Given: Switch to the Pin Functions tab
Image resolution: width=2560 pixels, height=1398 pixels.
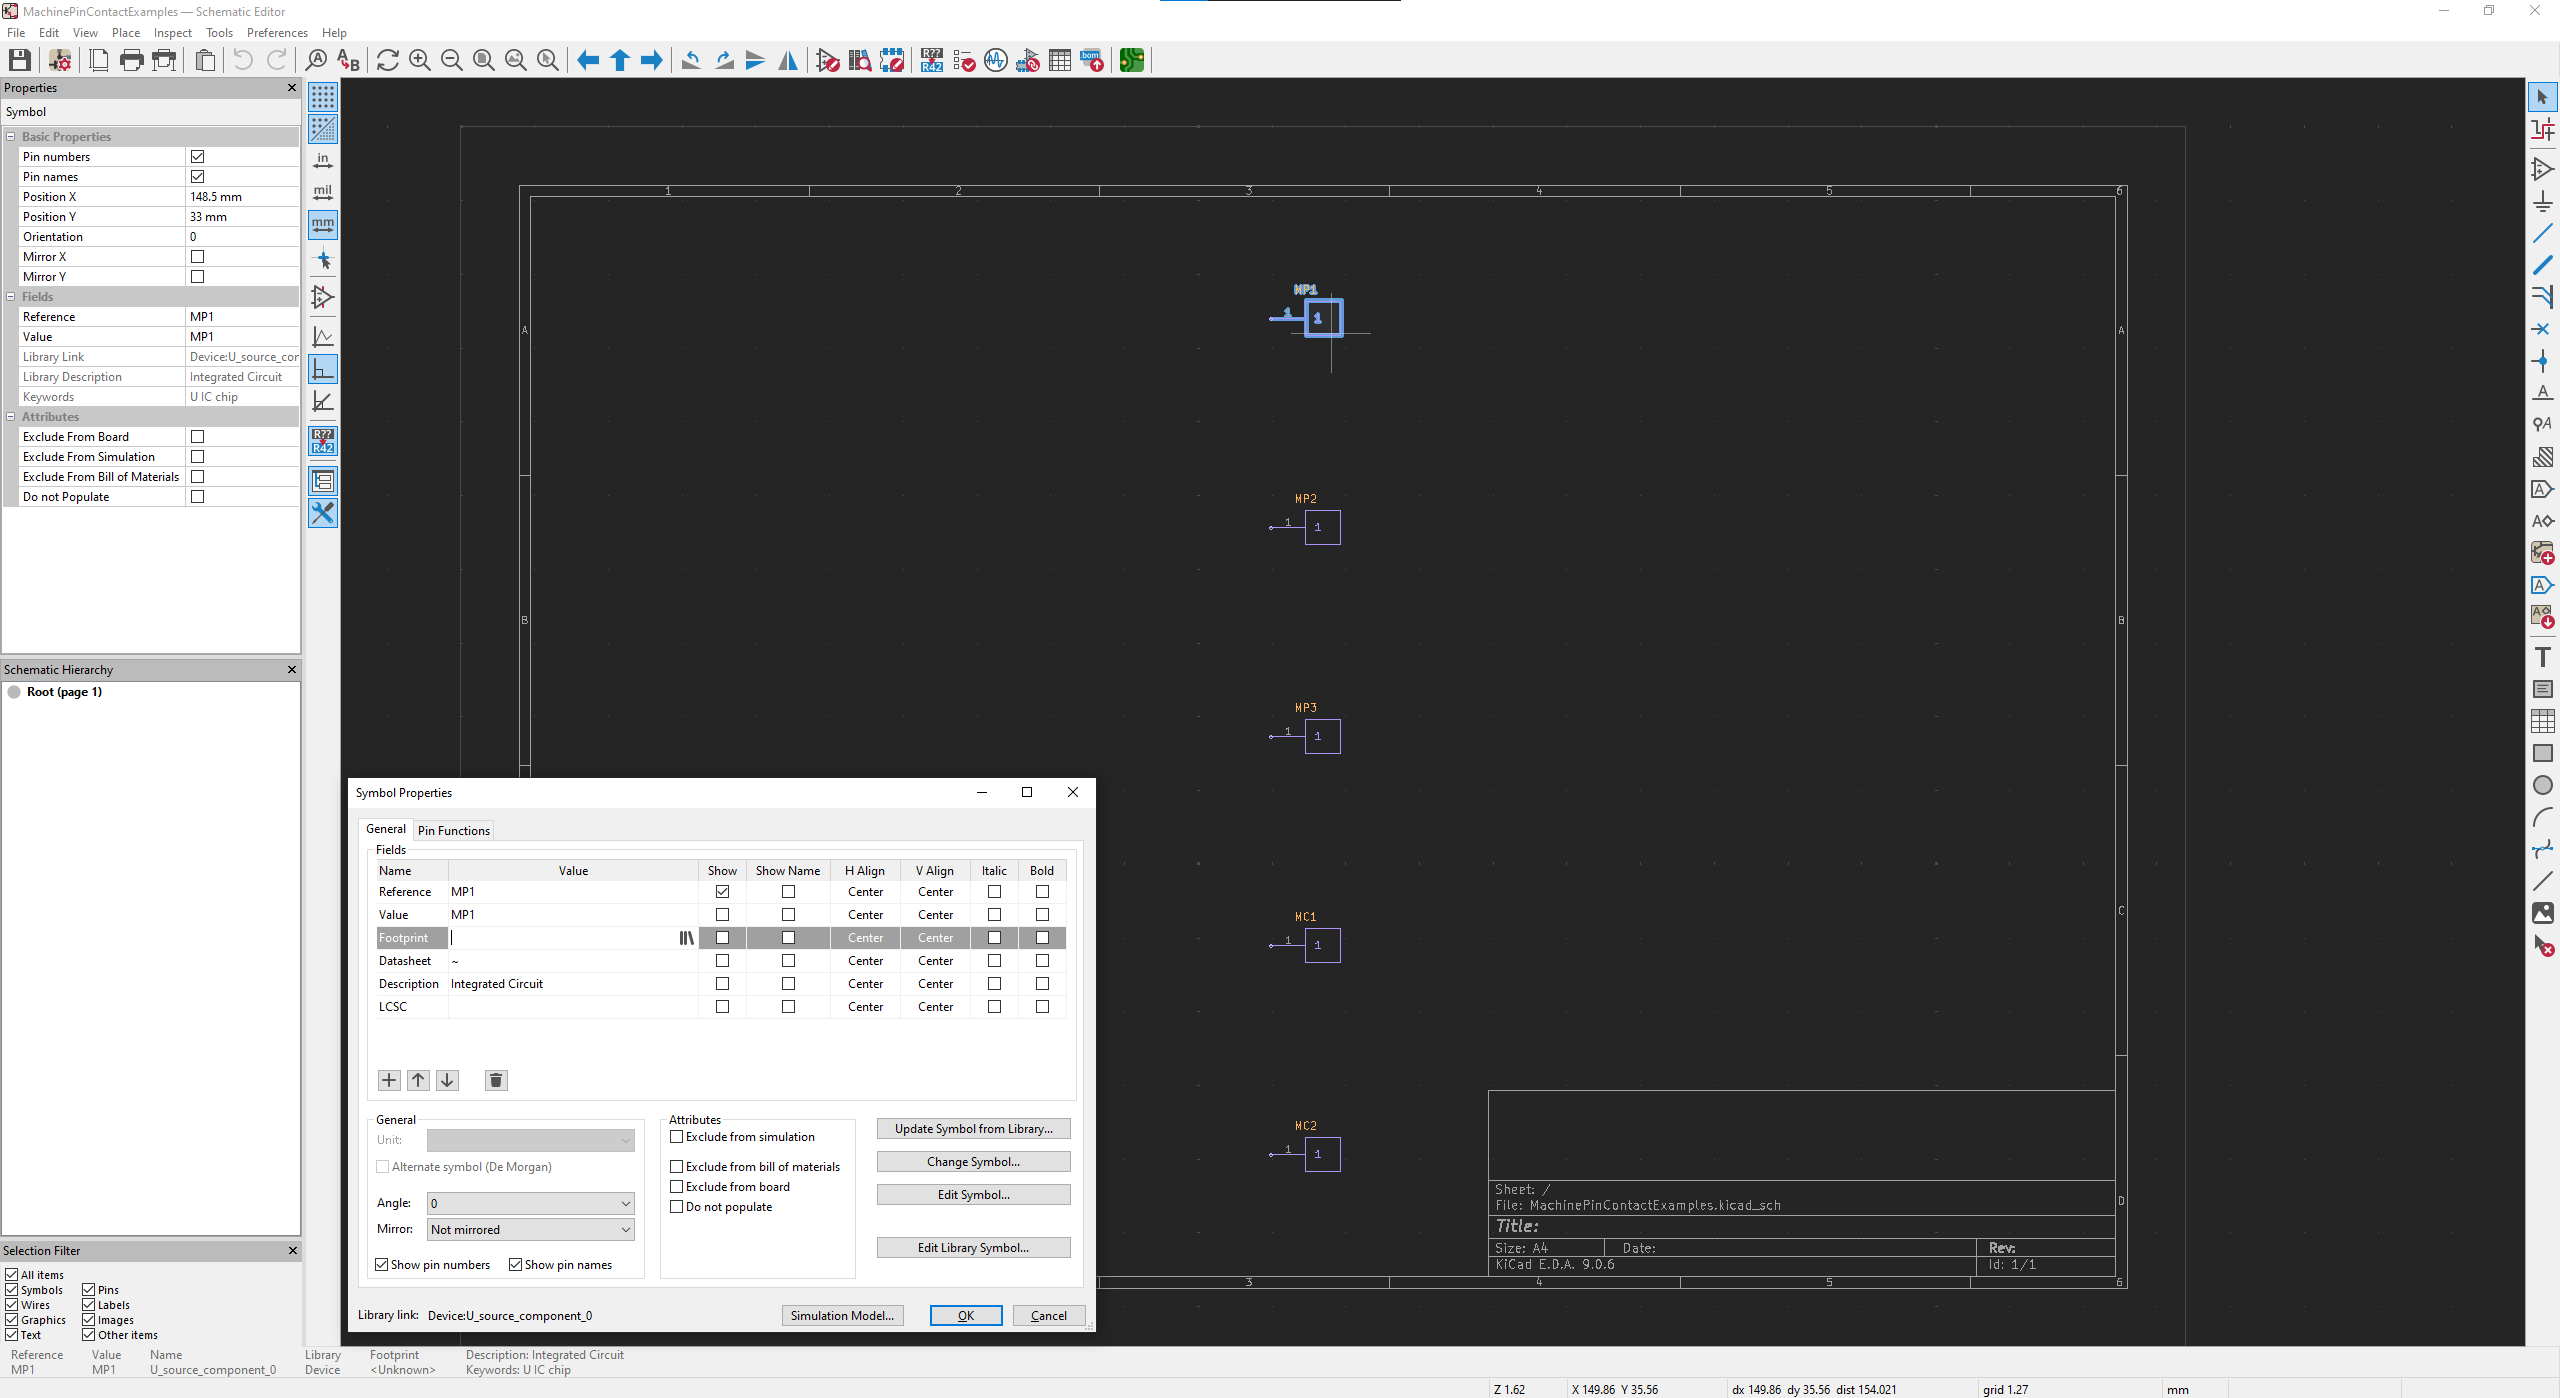Looking at the screenshot, I should click(454, 830).
